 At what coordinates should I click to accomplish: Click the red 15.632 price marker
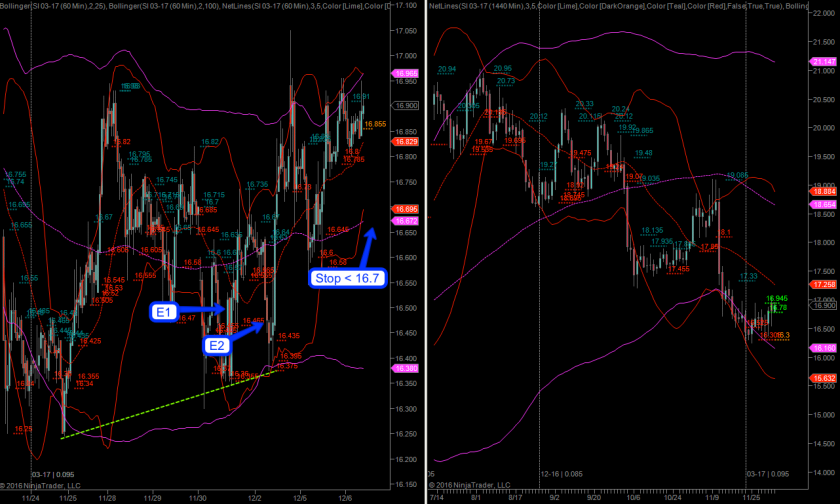823,378
